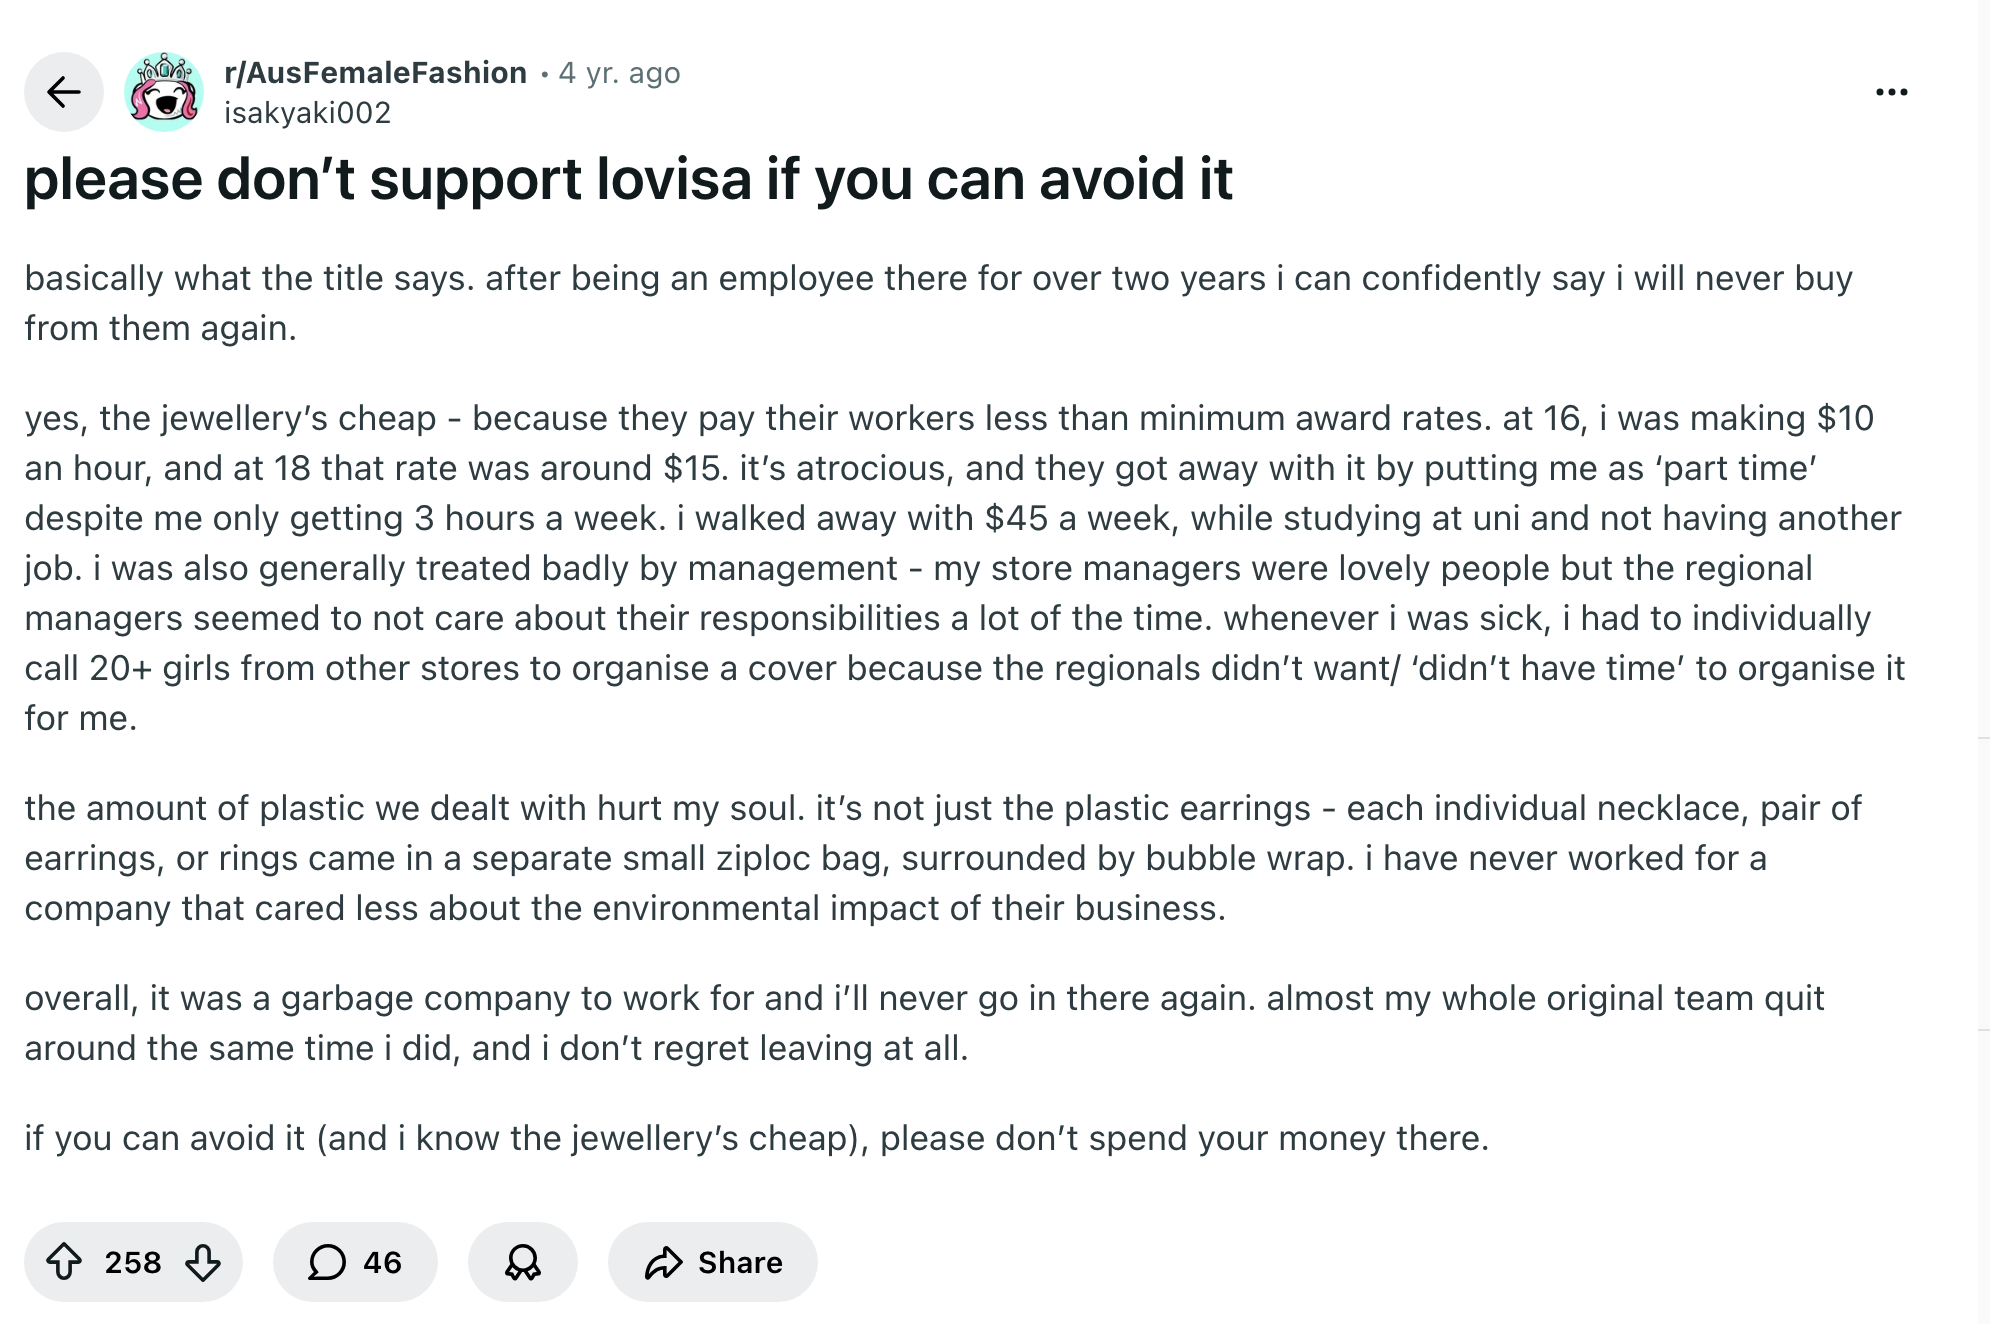Click the 46 comment count
The width and height of the screenshot is (1990, 1324).
click(x=382, y=1262)
